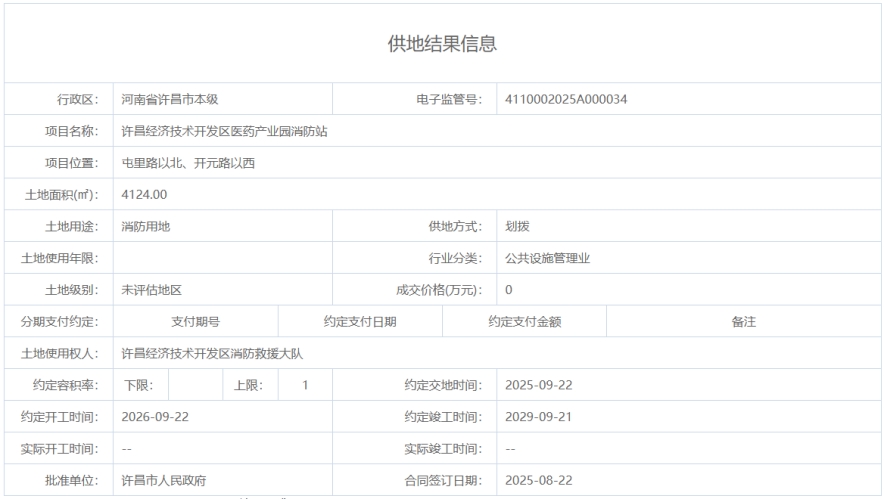Select project location 屯里路以北、开元路以西

(x=187, y=163)
